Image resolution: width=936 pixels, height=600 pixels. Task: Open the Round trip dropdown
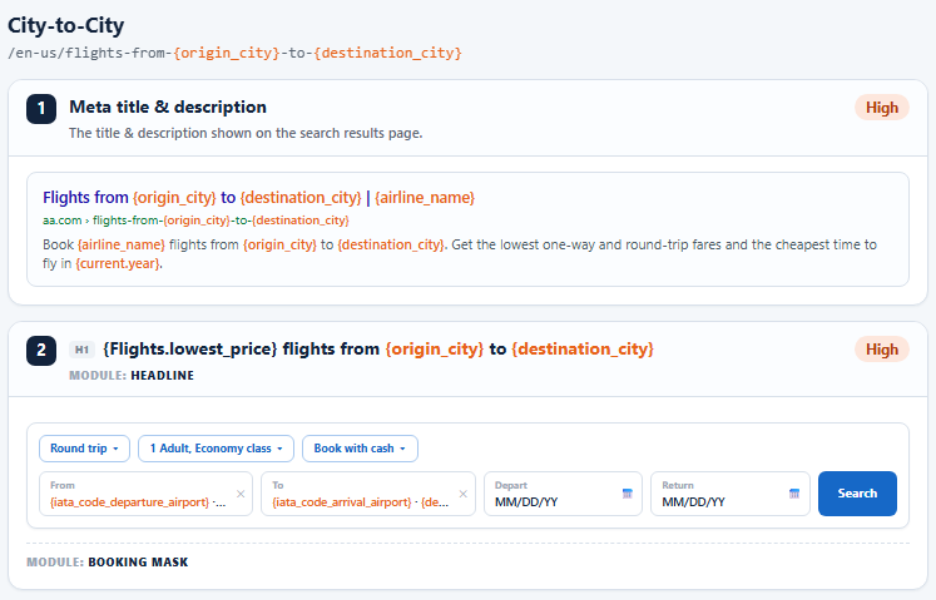click(x=84, y=448)
